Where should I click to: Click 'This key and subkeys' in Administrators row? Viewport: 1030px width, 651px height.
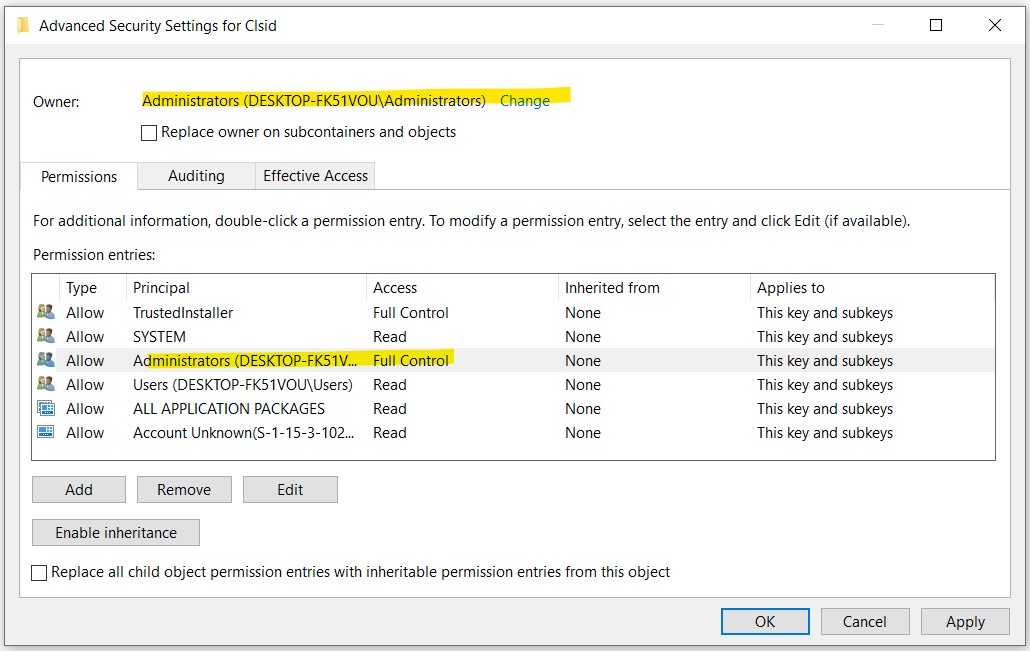[825, 361]
